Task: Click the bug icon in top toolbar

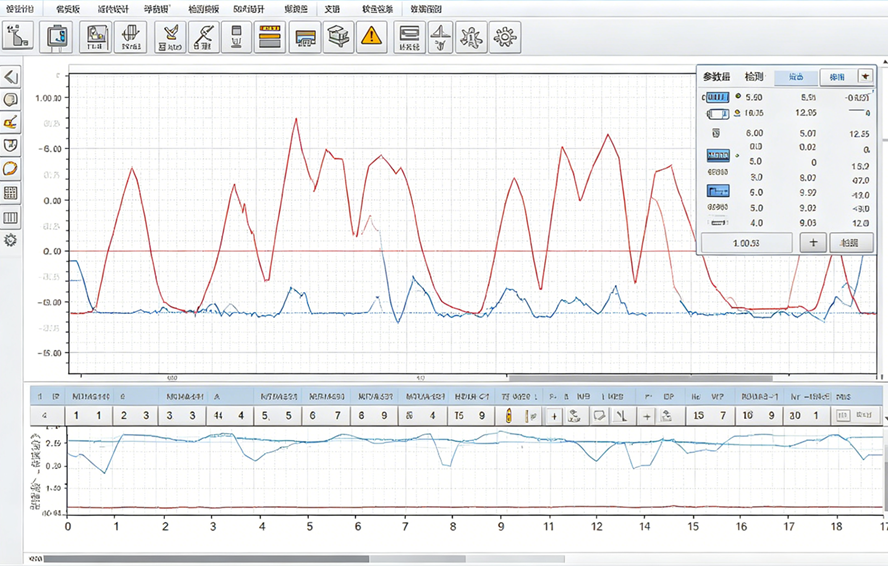Action: 471,37
